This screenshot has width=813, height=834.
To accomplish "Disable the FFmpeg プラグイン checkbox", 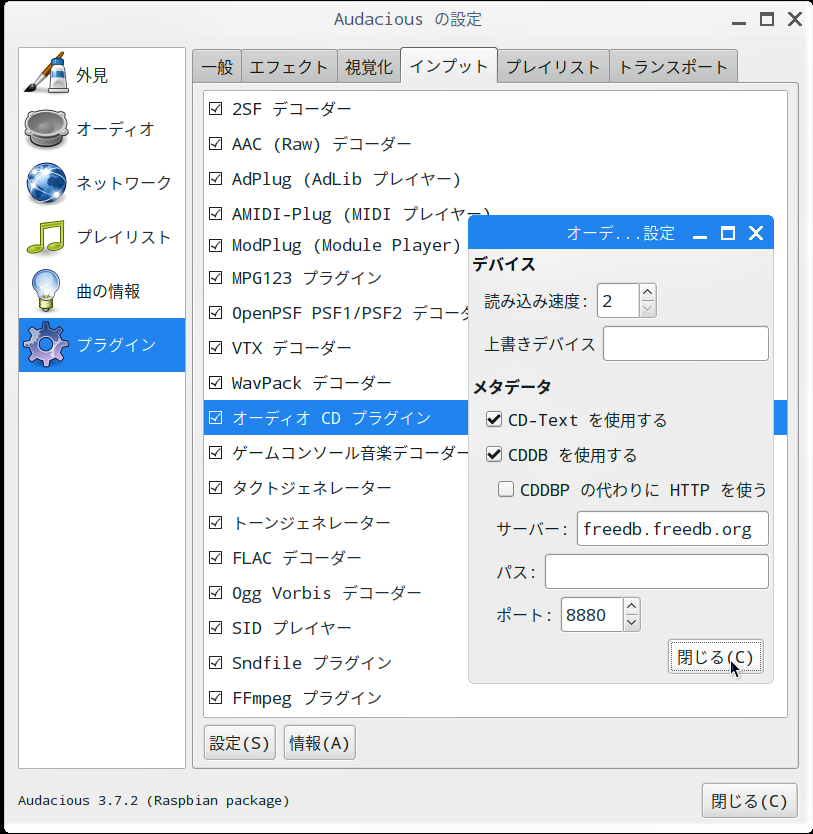I will point(215,697).
